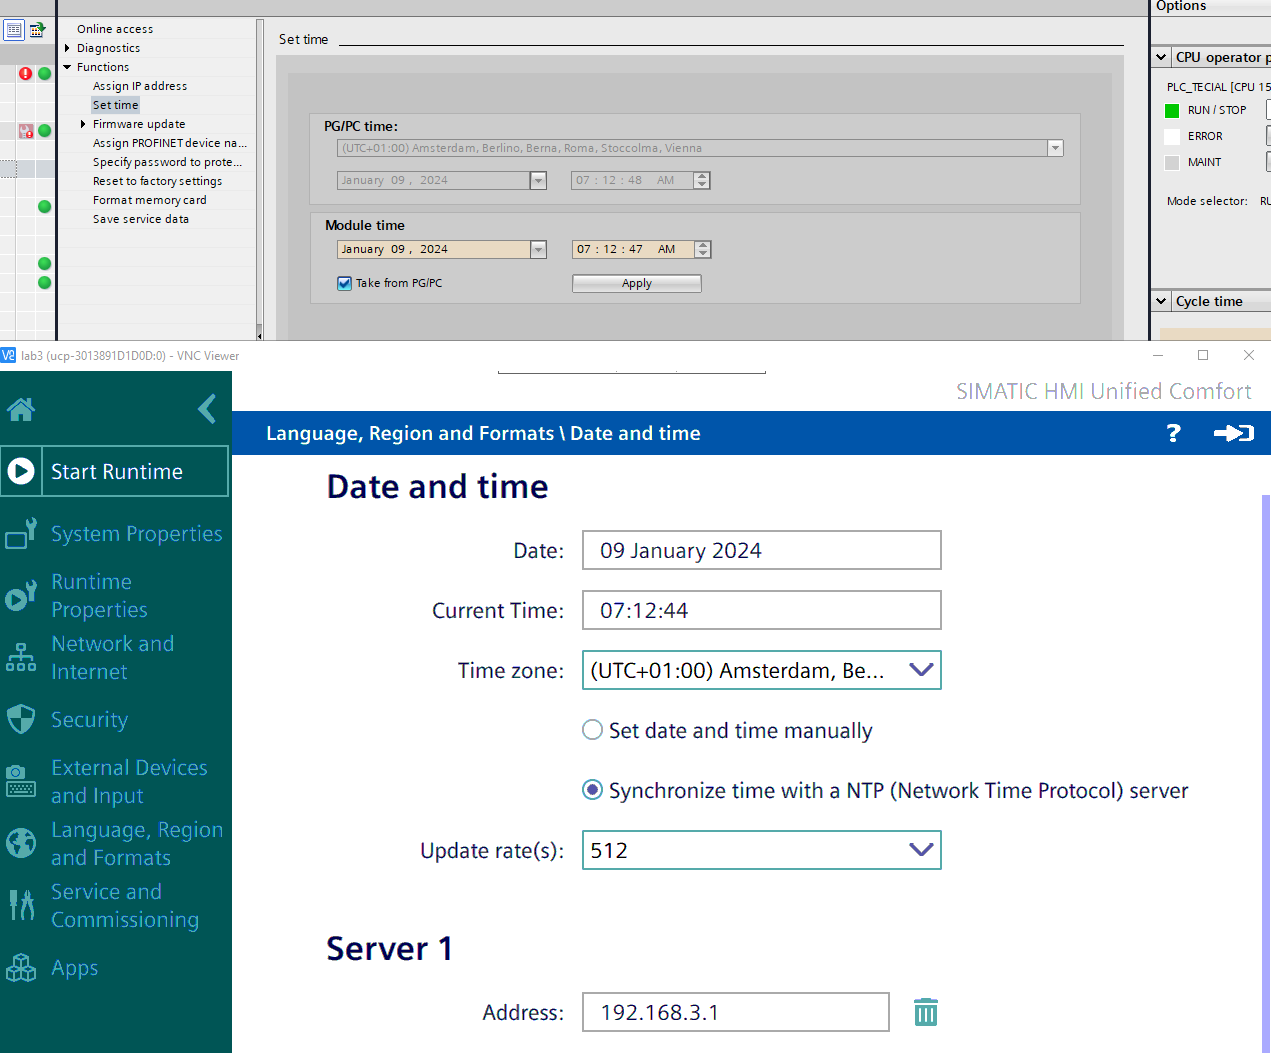Select Assign IP address function
Viewport: 1271px width, 1053px height.
click(x=140, y=86)
